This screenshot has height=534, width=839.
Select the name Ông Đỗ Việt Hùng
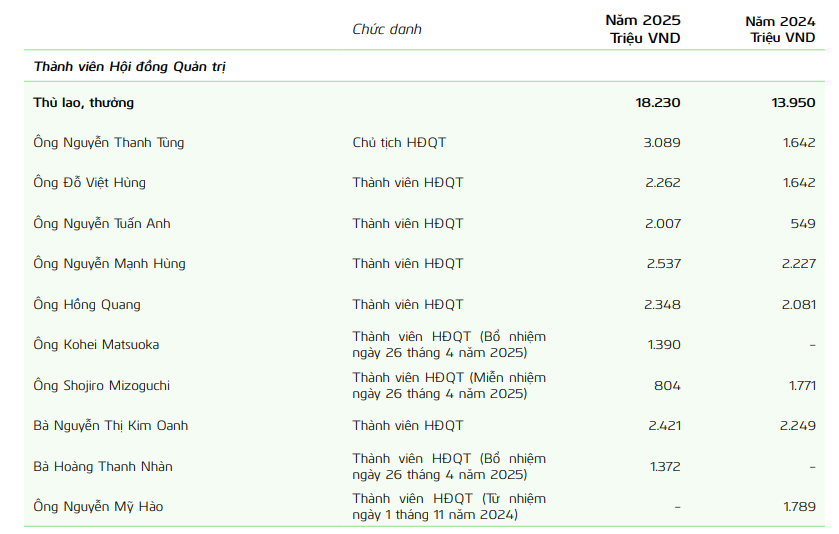[89, 183]
